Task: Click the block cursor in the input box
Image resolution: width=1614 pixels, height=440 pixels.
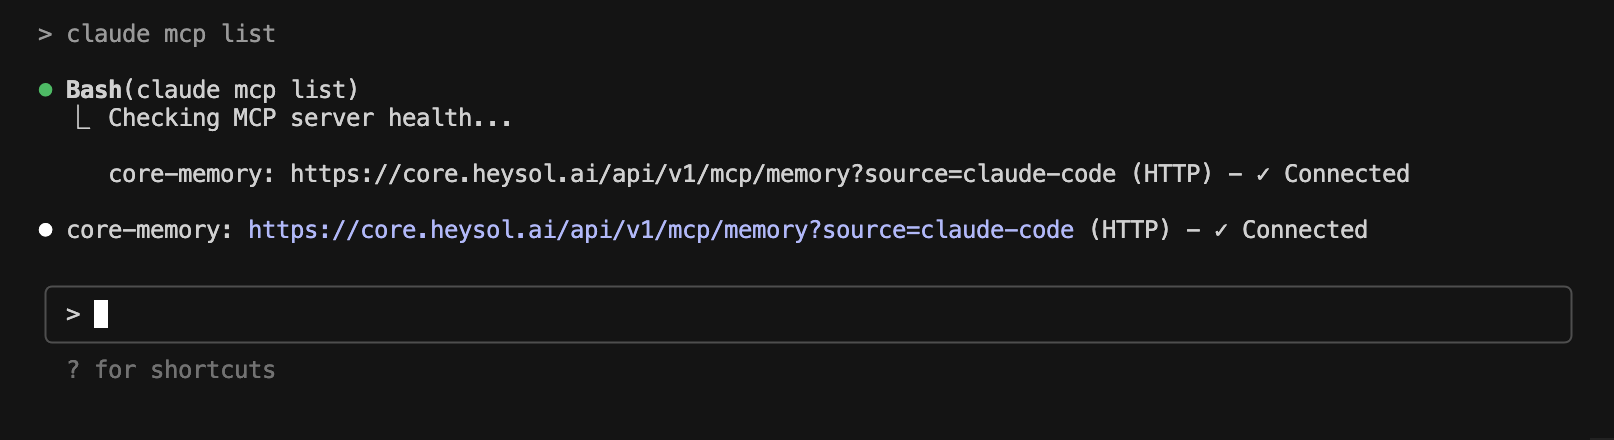Action: [101, 314]
